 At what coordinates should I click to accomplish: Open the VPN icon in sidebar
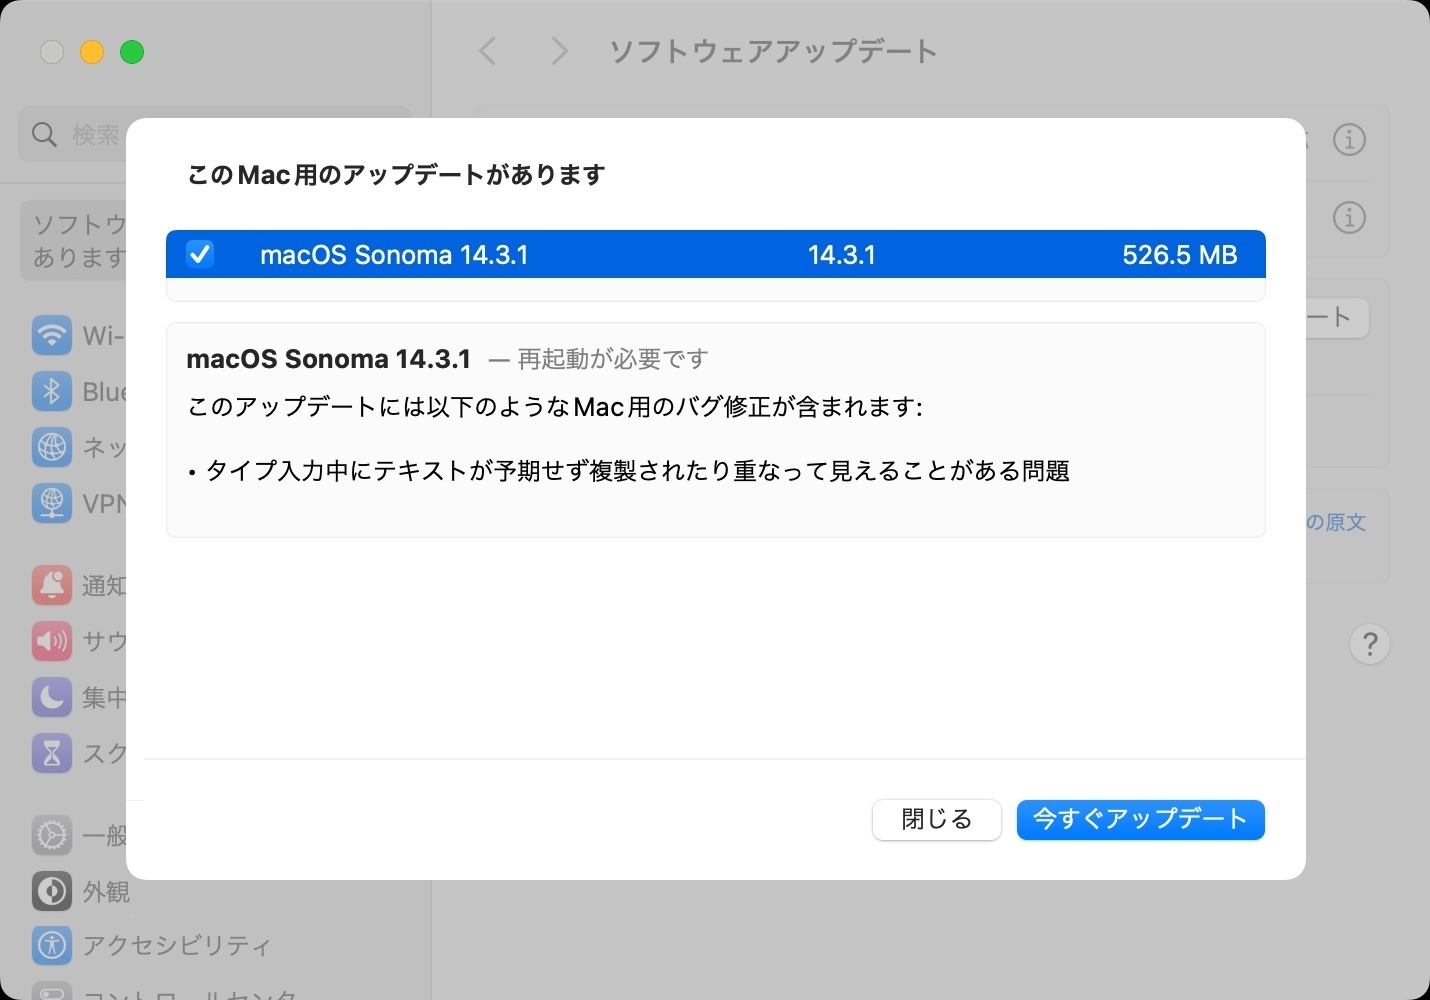(52, 503)
